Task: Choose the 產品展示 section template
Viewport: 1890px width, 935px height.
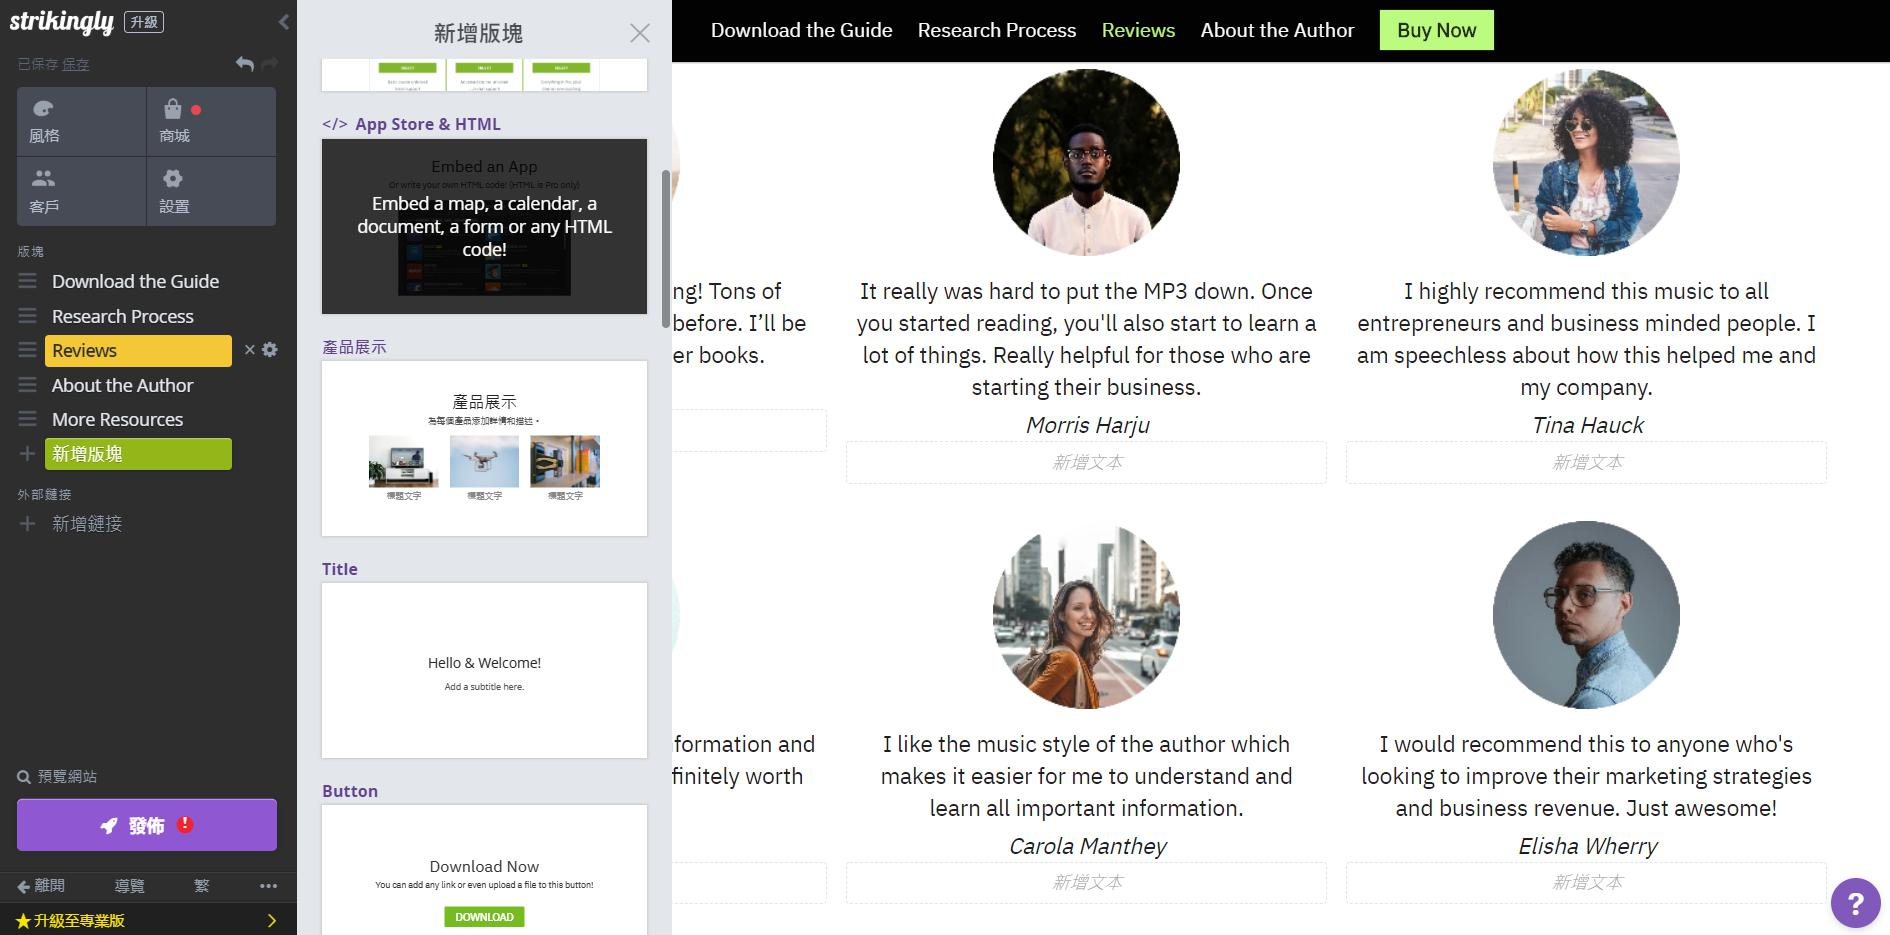Action: [484, 448]
